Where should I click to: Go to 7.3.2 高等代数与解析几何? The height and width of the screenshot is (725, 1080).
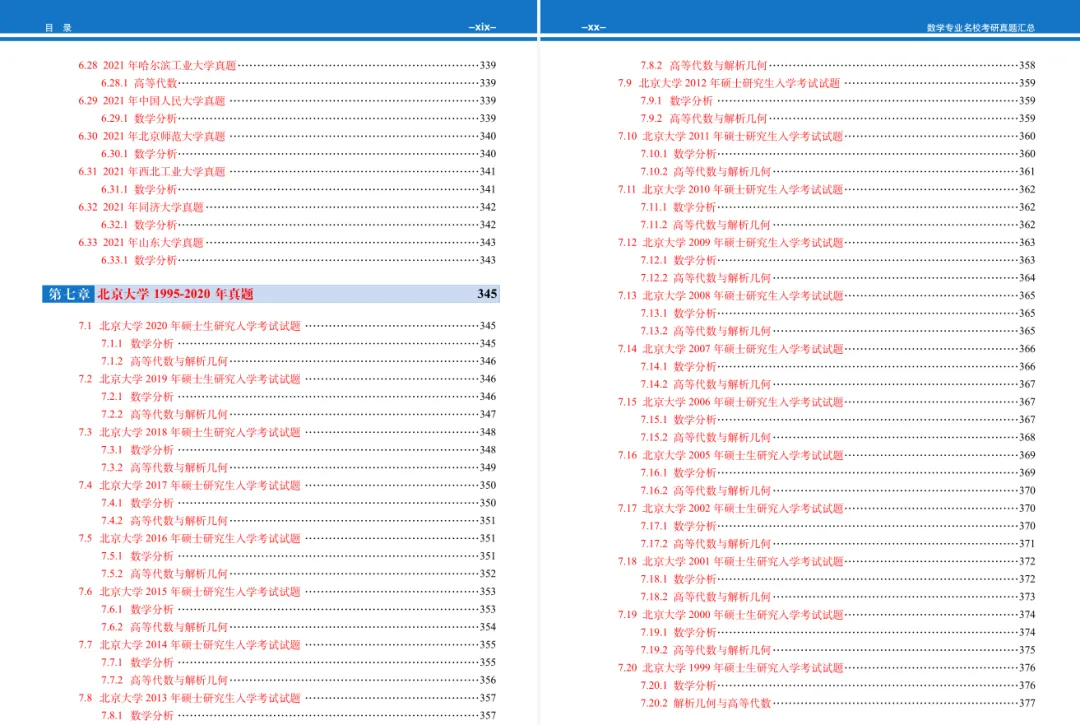[x=298, y=467]
